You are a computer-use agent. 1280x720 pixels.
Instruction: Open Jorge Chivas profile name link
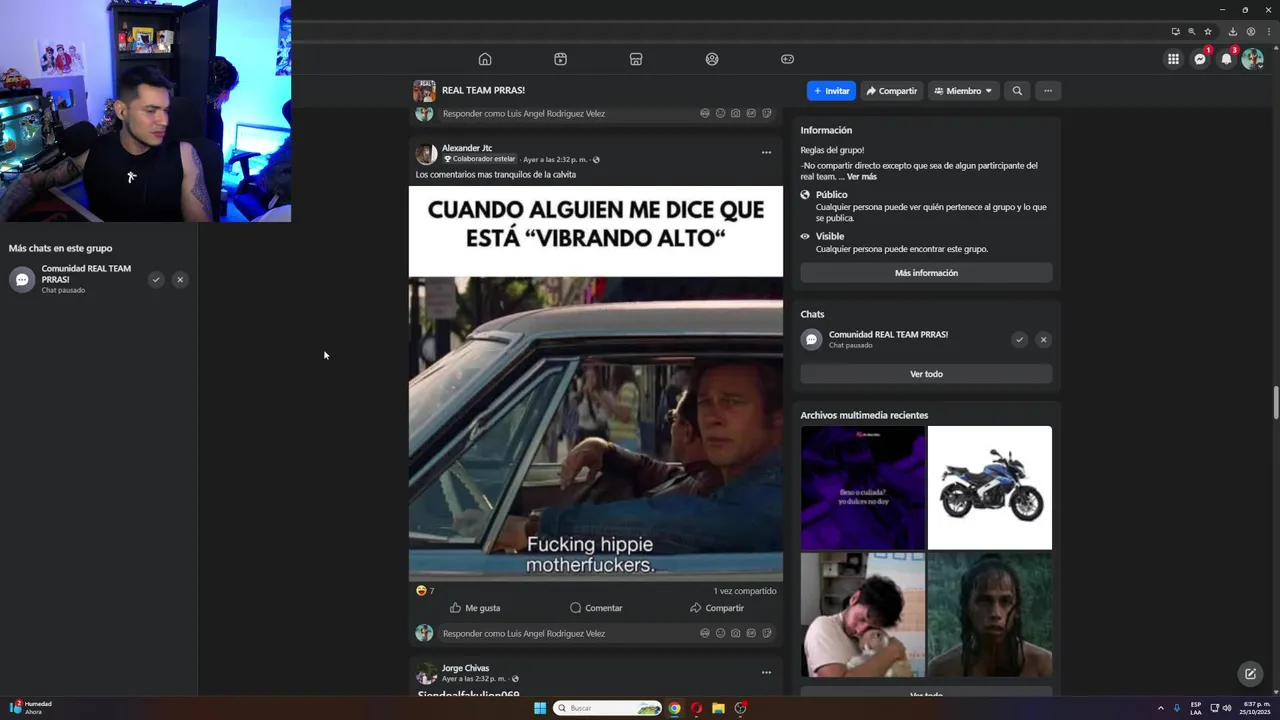tap(465, 668)
